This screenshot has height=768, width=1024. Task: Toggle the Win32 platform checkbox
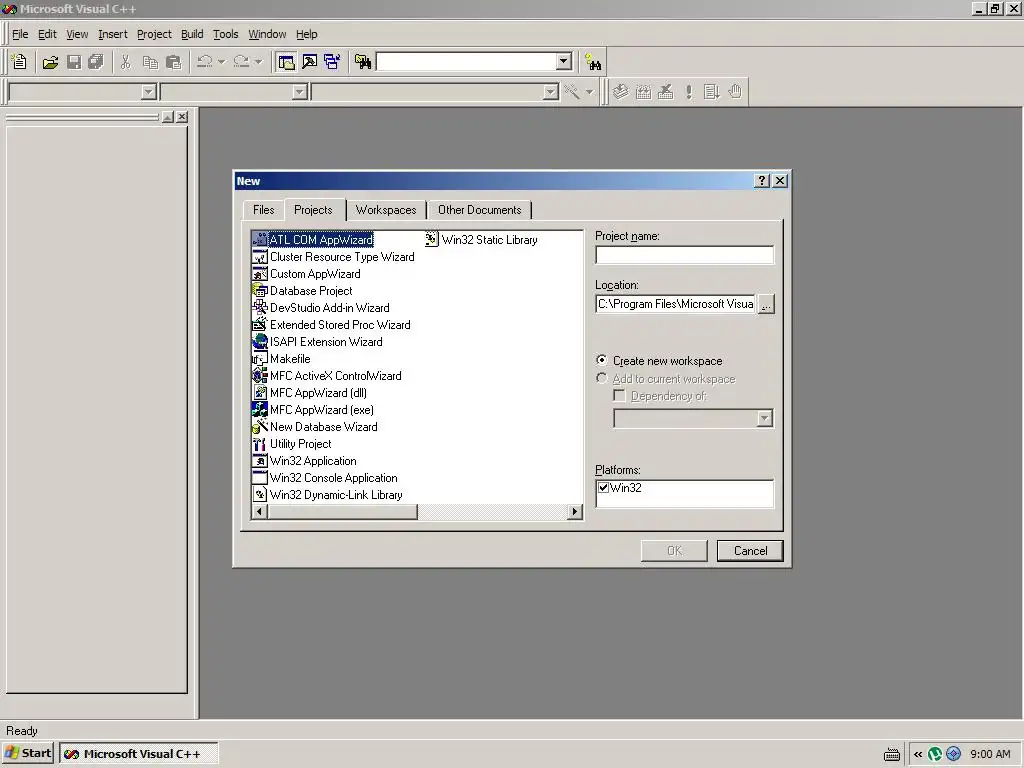pos(603,487)
